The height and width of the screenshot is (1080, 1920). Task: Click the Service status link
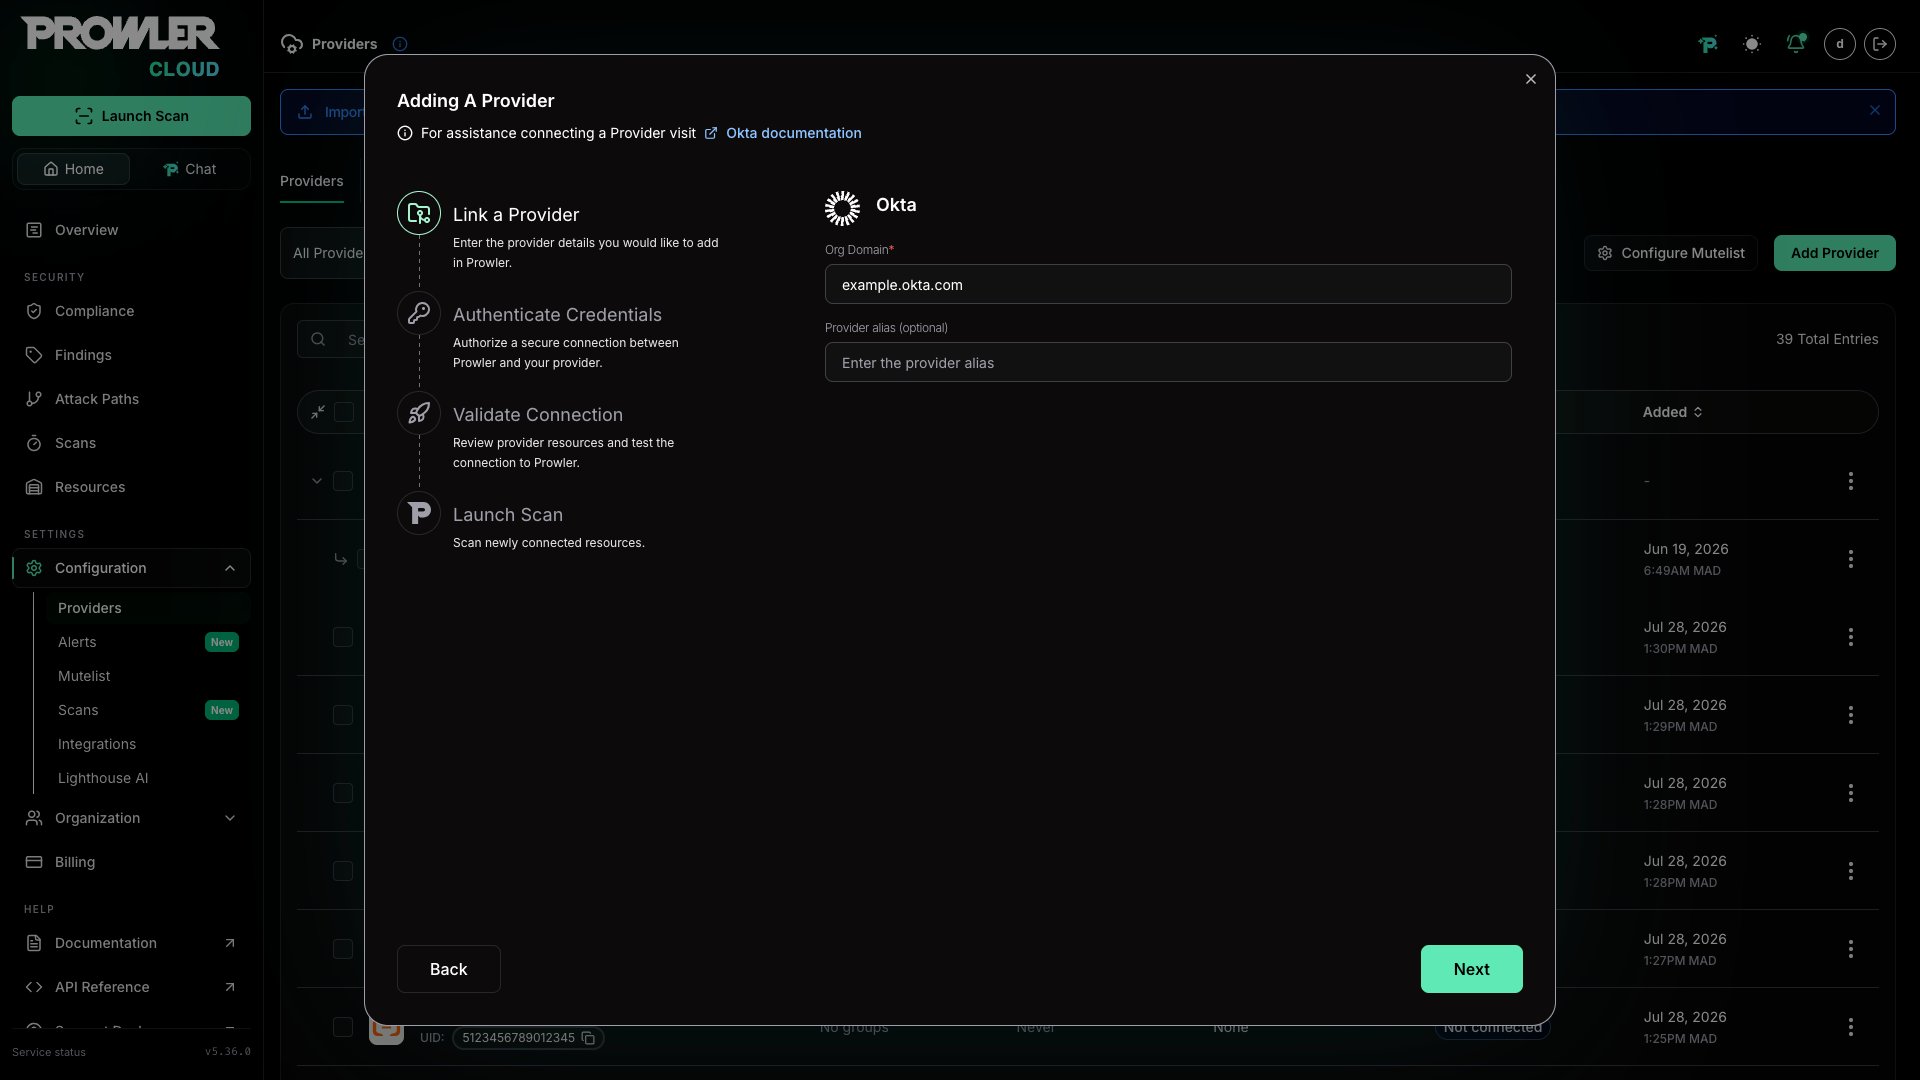pyautogui.click(x=49, y=1052)
